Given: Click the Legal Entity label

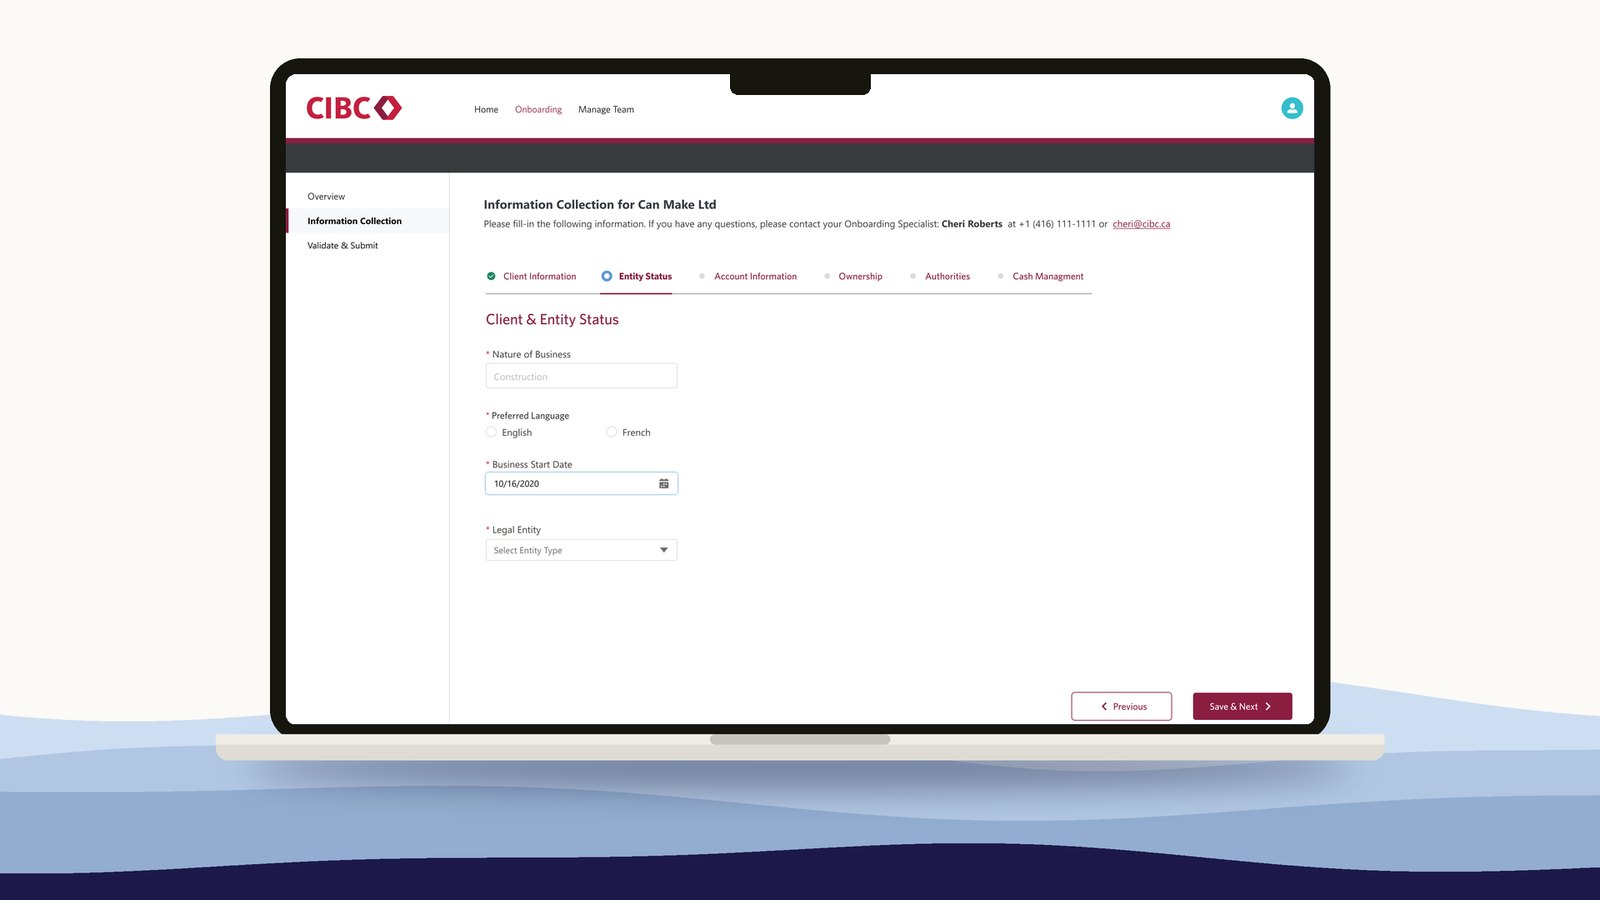Looking at the screenshot, I should click(516, 530).
